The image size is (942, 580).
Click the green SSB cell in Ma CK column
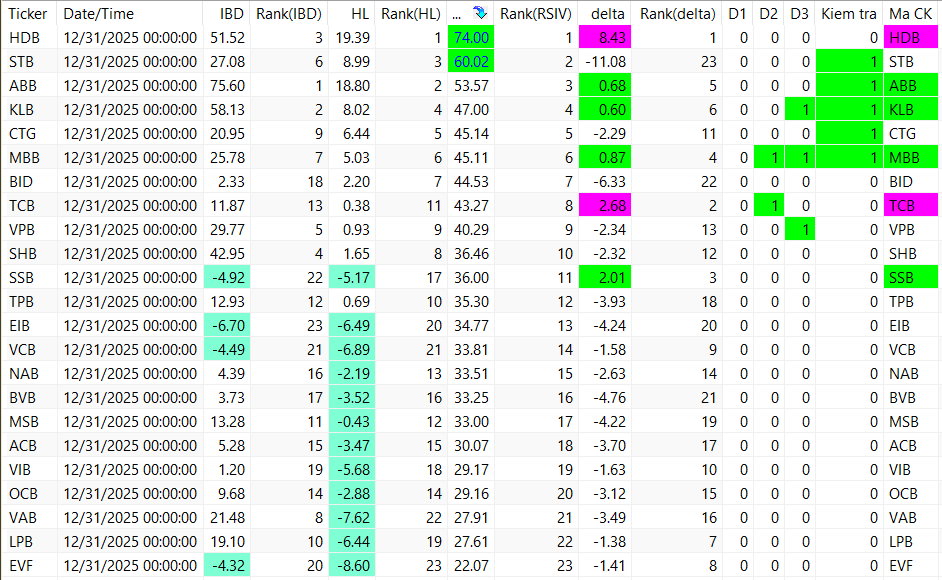click(911, 278)
